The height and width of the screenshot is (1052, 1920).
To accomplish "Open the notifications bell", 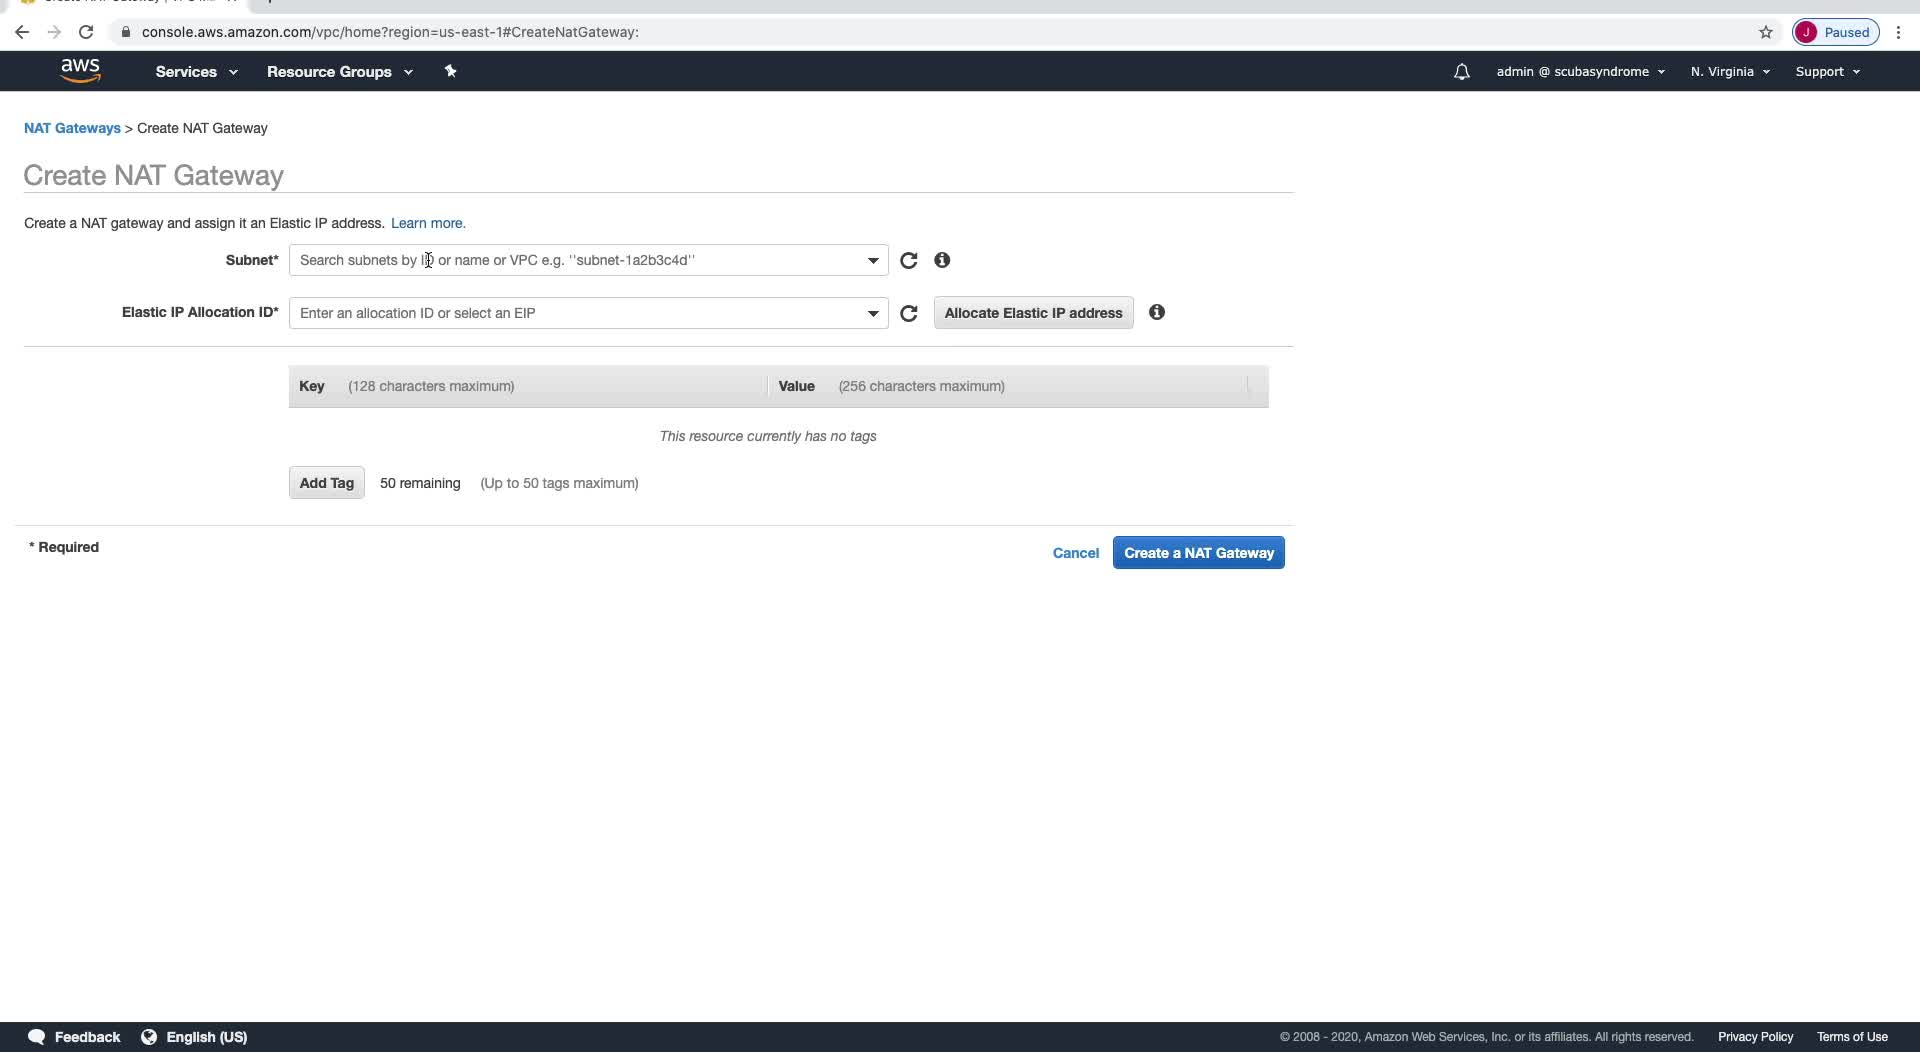I will [1461, 72].
